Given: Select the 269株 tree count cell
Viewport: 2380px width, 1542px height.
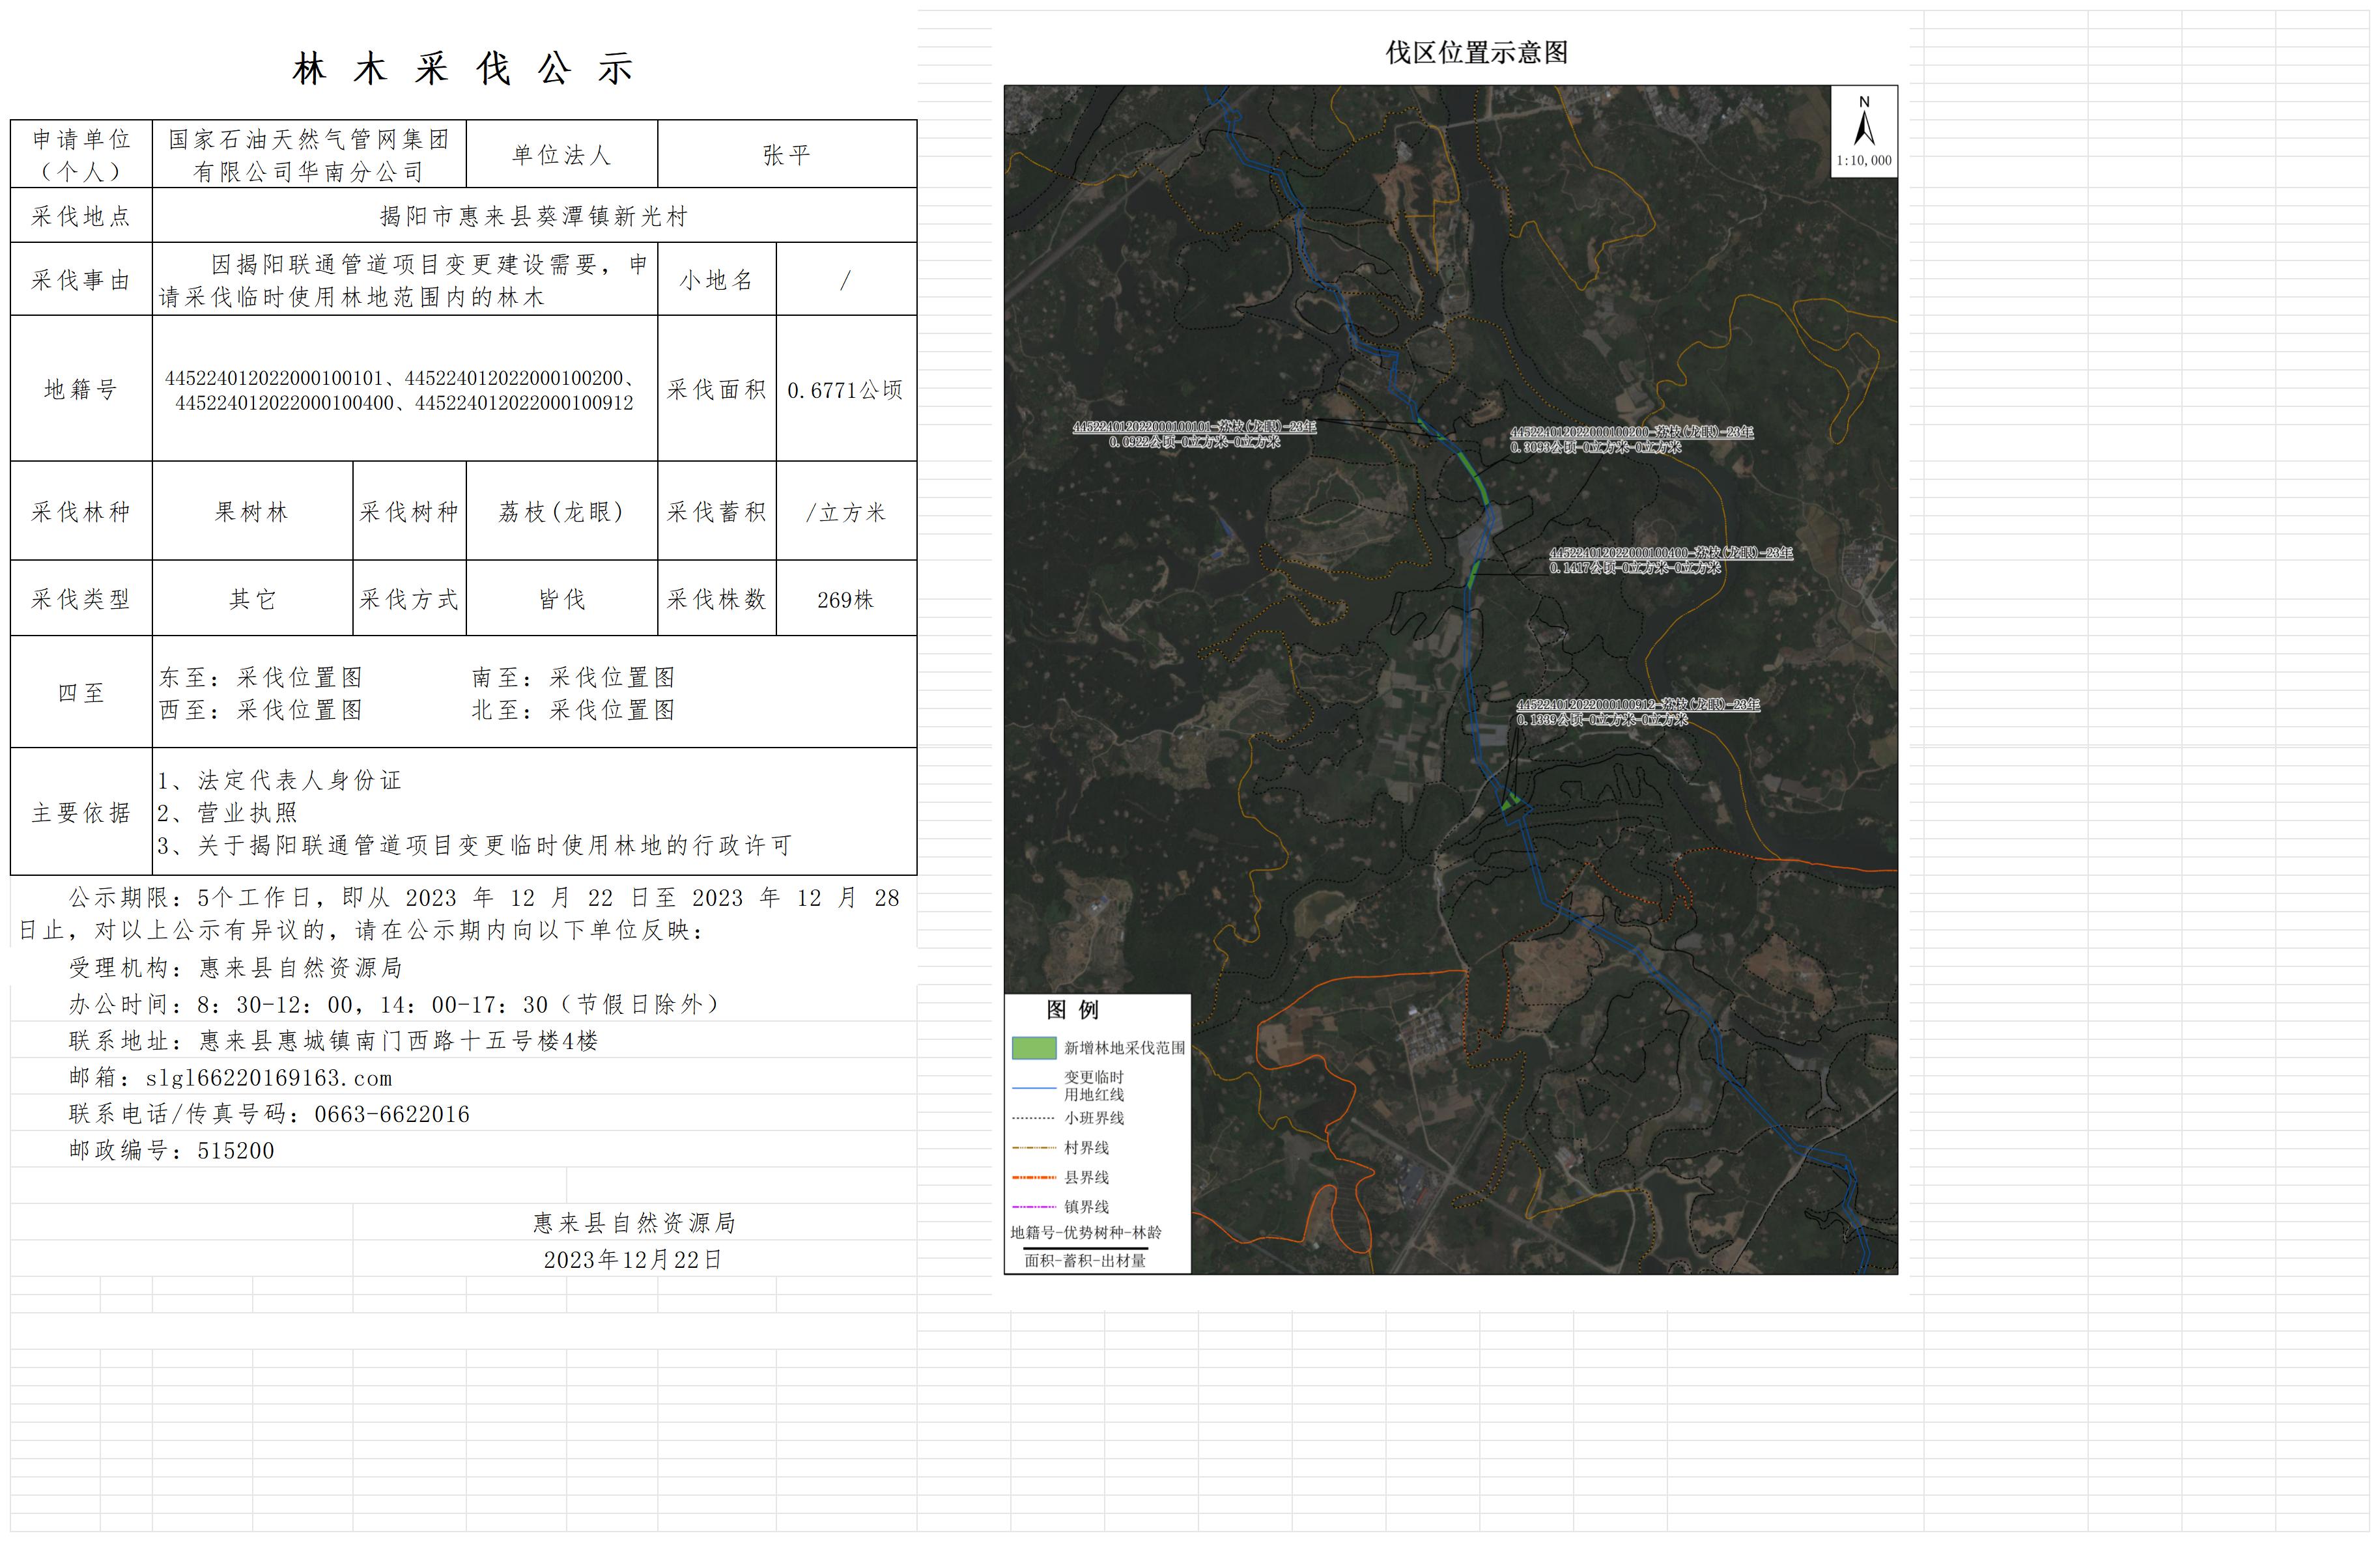Looking at the screenshot, I should (845, 599).
